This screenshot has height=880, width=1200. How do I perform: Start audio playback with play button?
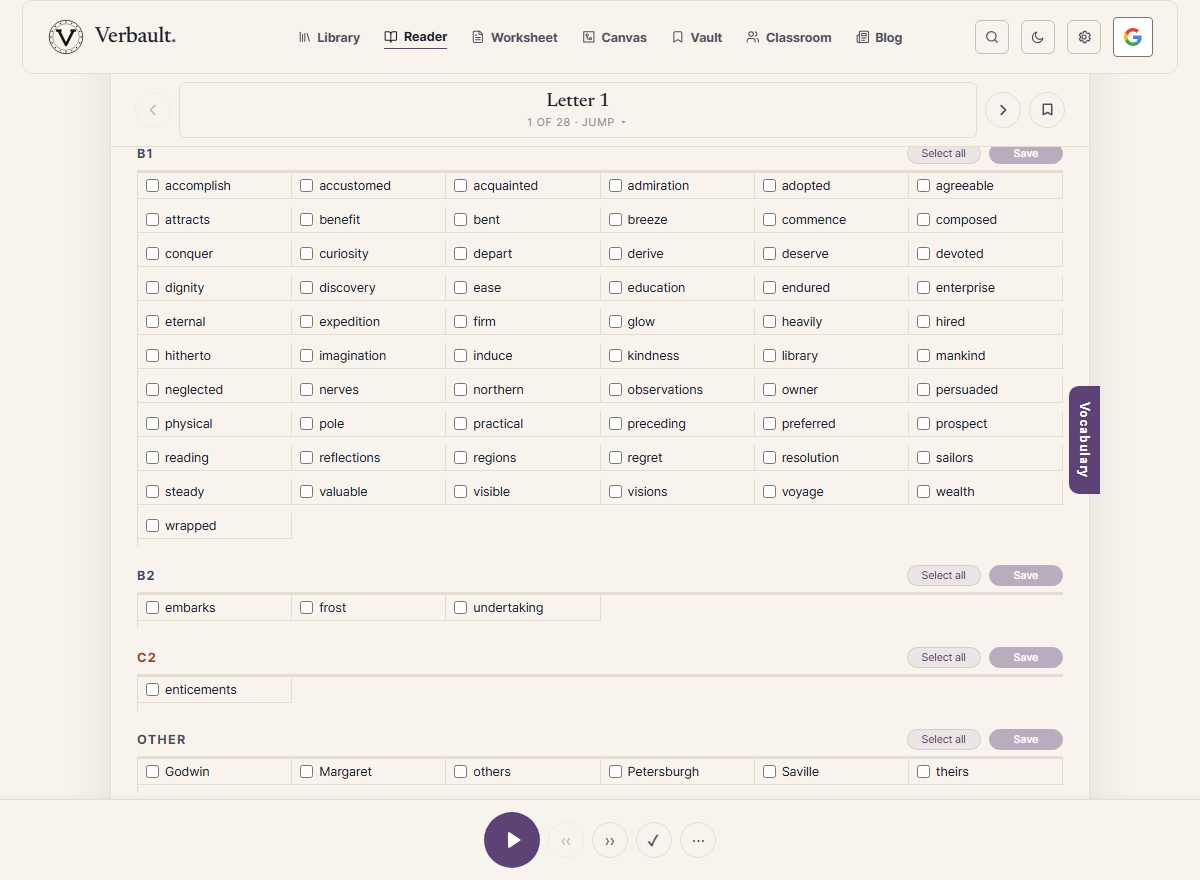pos(512,840)
